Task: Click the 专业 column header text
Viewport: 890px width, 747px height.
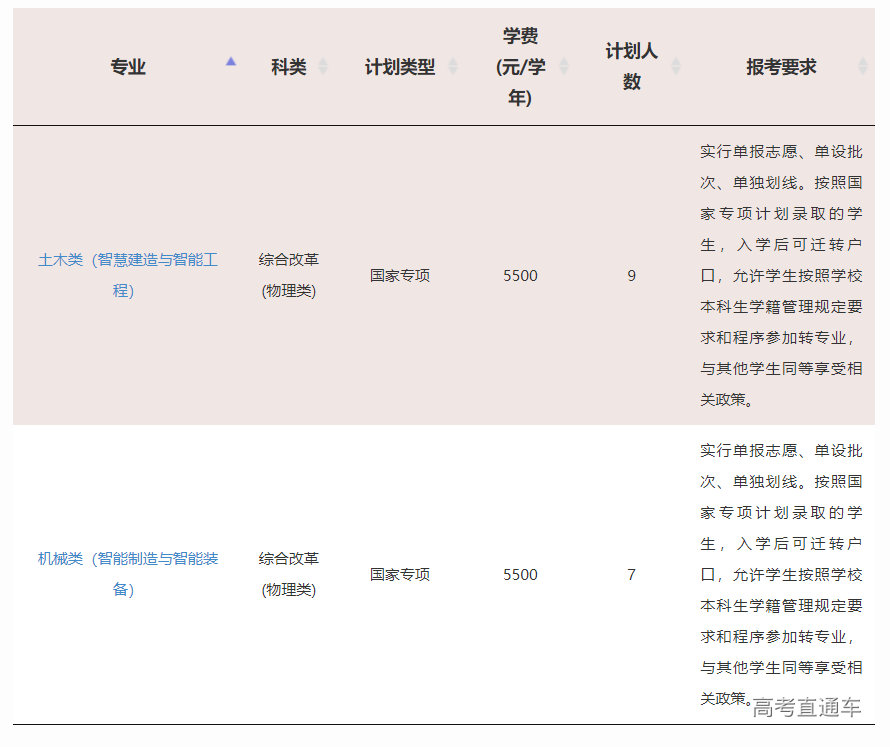Action: pos(128,67)
